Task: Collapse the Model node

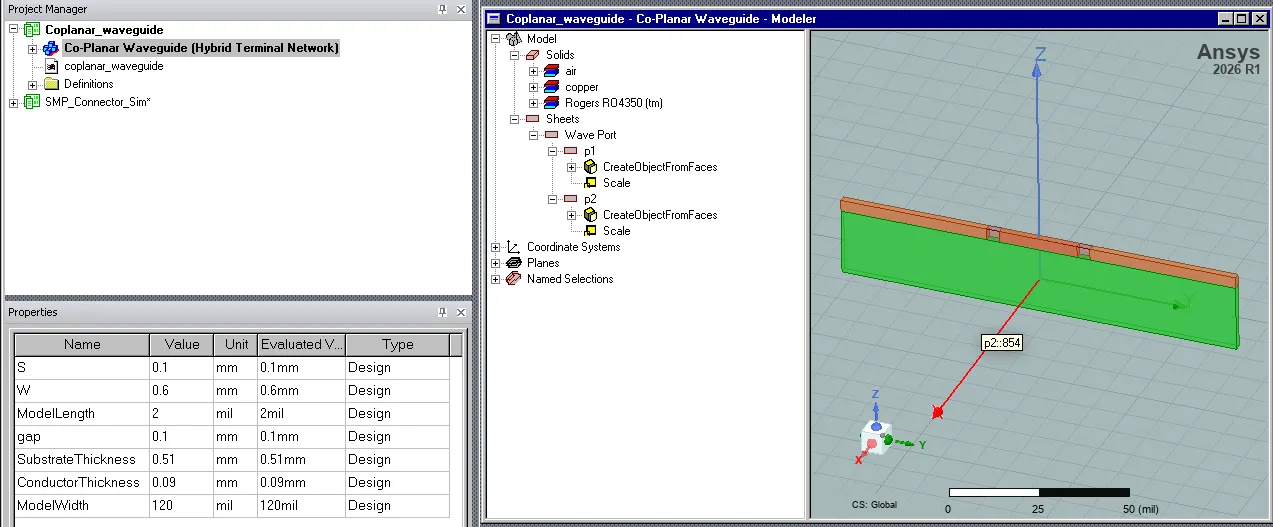Action: click(496, 39)
